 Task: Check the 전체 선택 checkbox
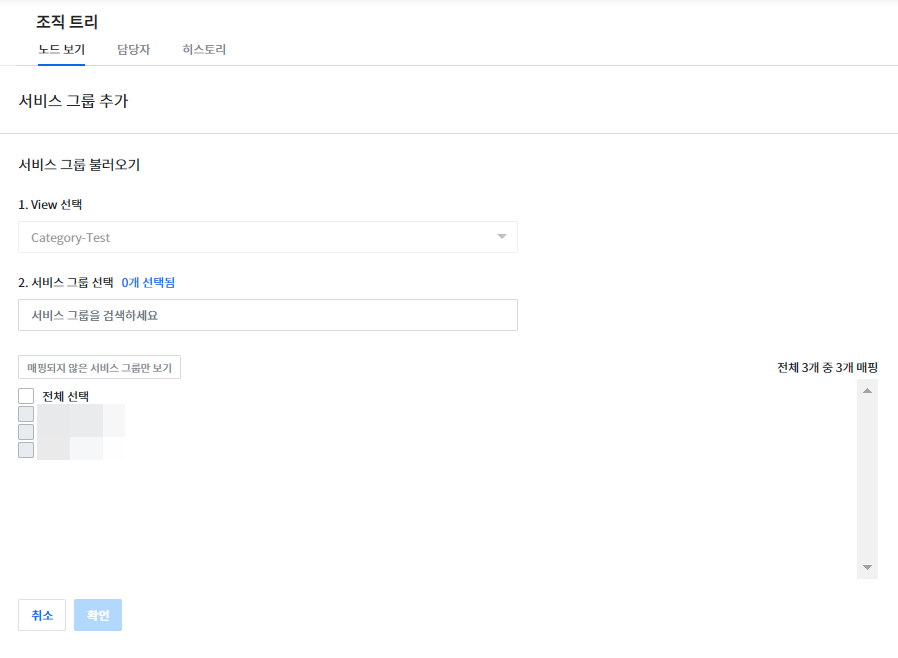coord(26,396)
